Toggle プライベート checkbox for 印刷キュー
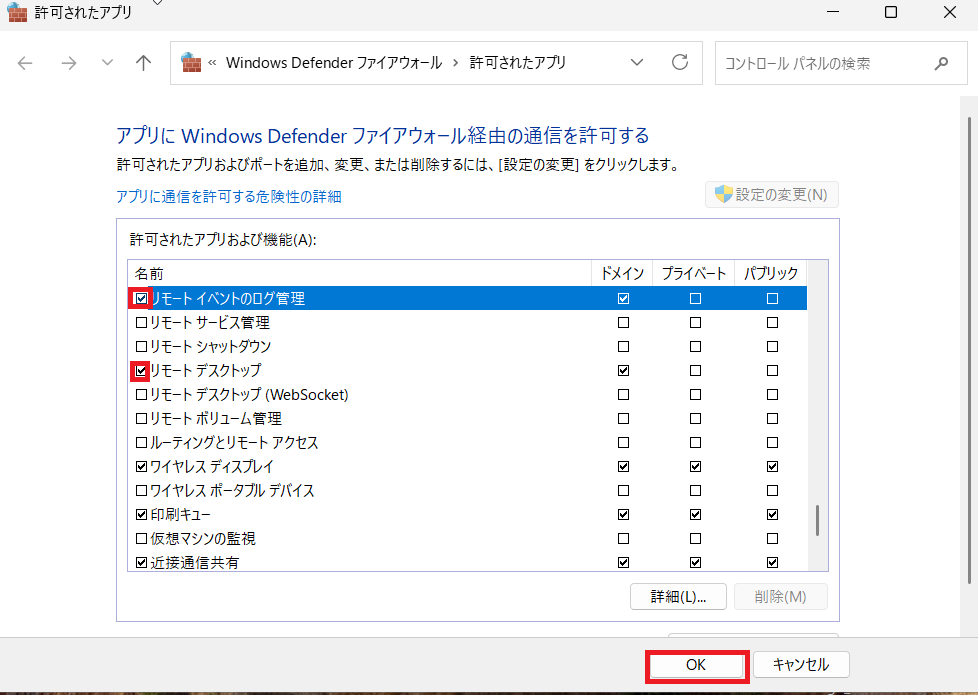Image resolution: width=978 pixels, height=695 pixels. click(x=695, y=515)
